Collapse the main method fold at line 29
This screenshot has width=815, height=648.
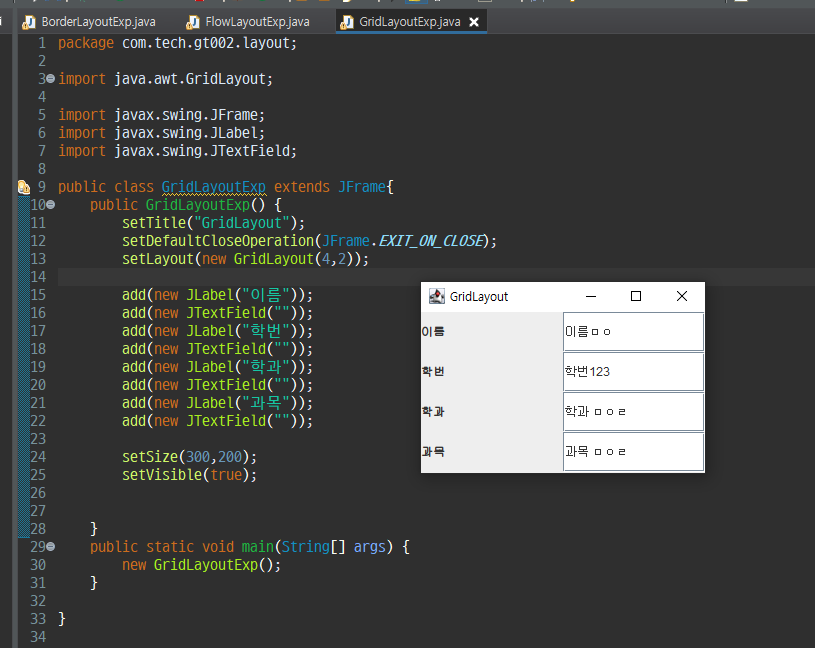(50, 547)
